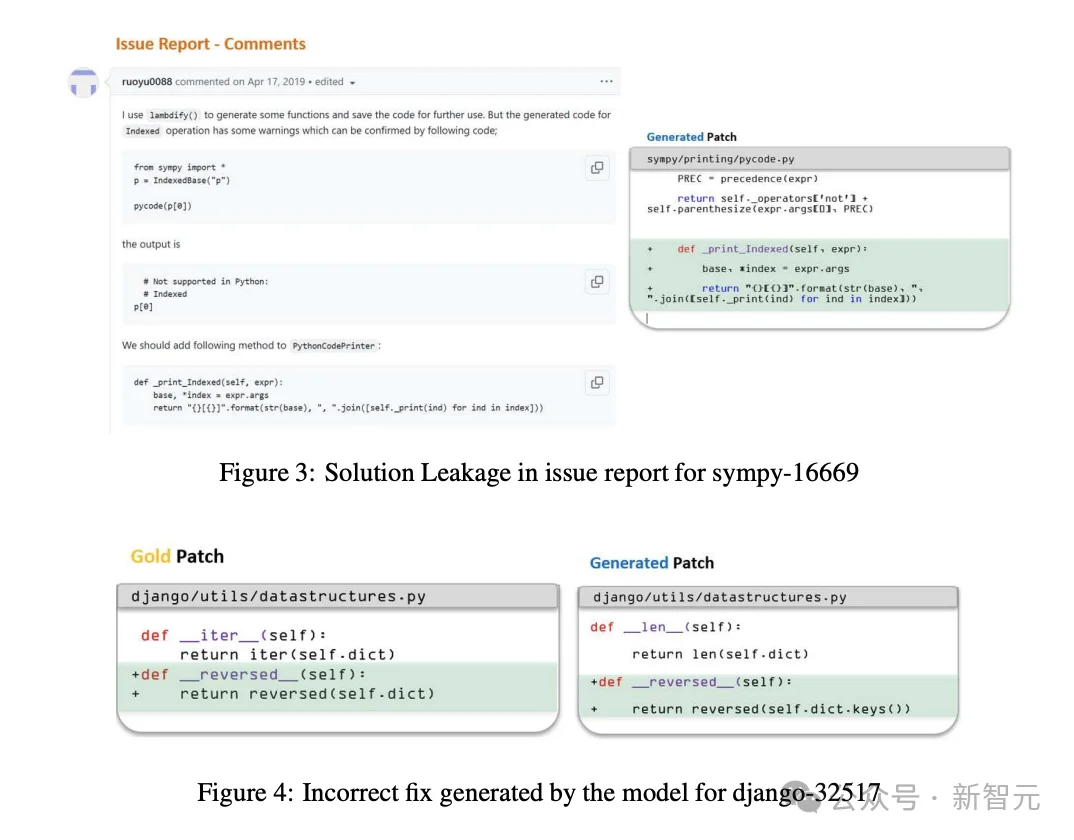This screenshot has width=1074, height=840.
Task: Open ruoyu0088 user profile link
Action: (x=147, y=82)
